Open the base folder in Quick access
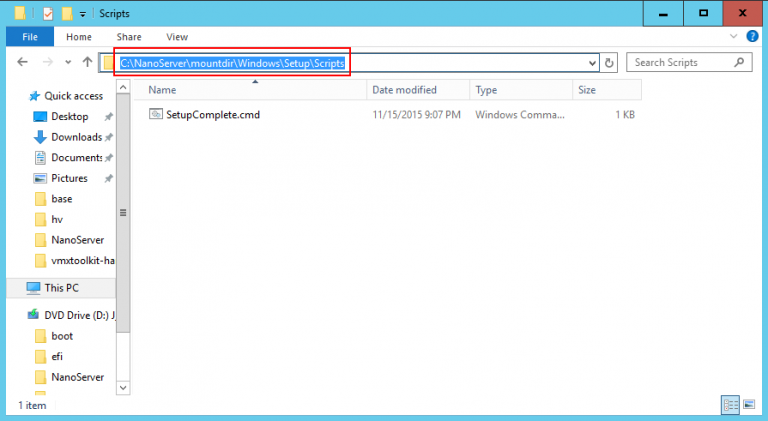Screen dimensions: 768x421 coord(62,199)
